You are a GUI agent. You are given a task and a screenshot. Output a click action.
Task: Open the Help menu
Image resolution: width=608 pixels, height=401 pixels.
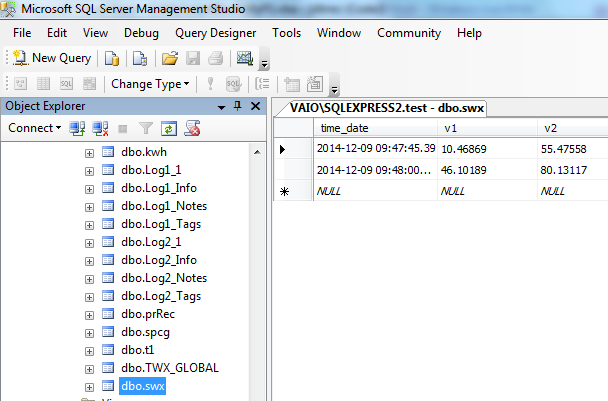click(469, 33)
